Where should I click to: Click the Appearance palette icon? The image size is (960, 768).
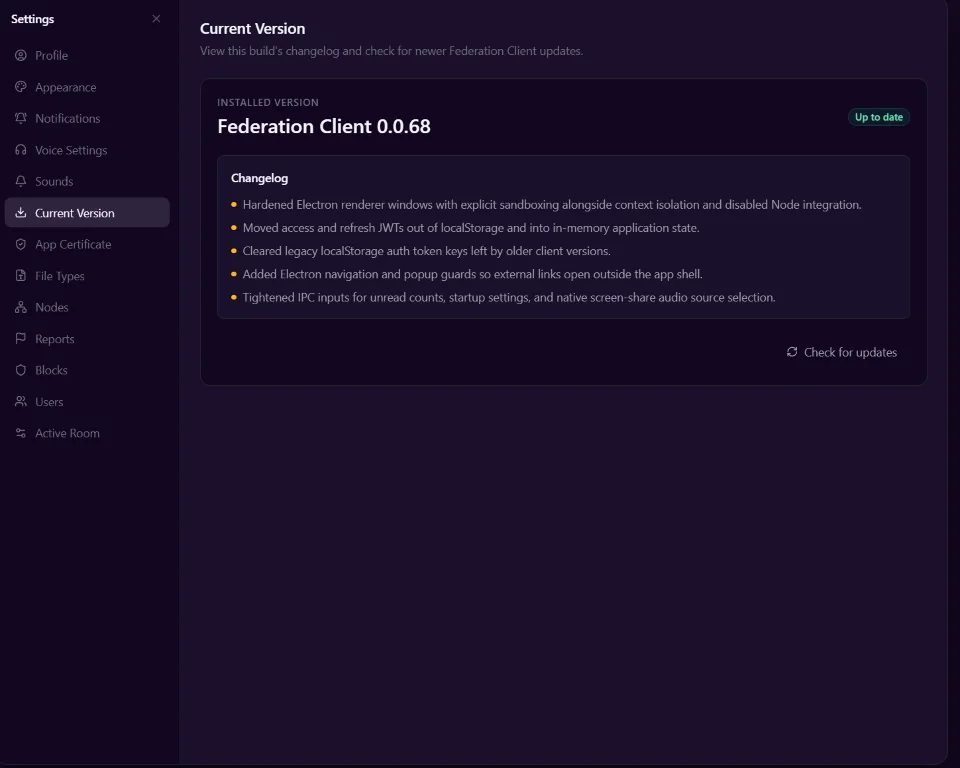coord(21,87)
